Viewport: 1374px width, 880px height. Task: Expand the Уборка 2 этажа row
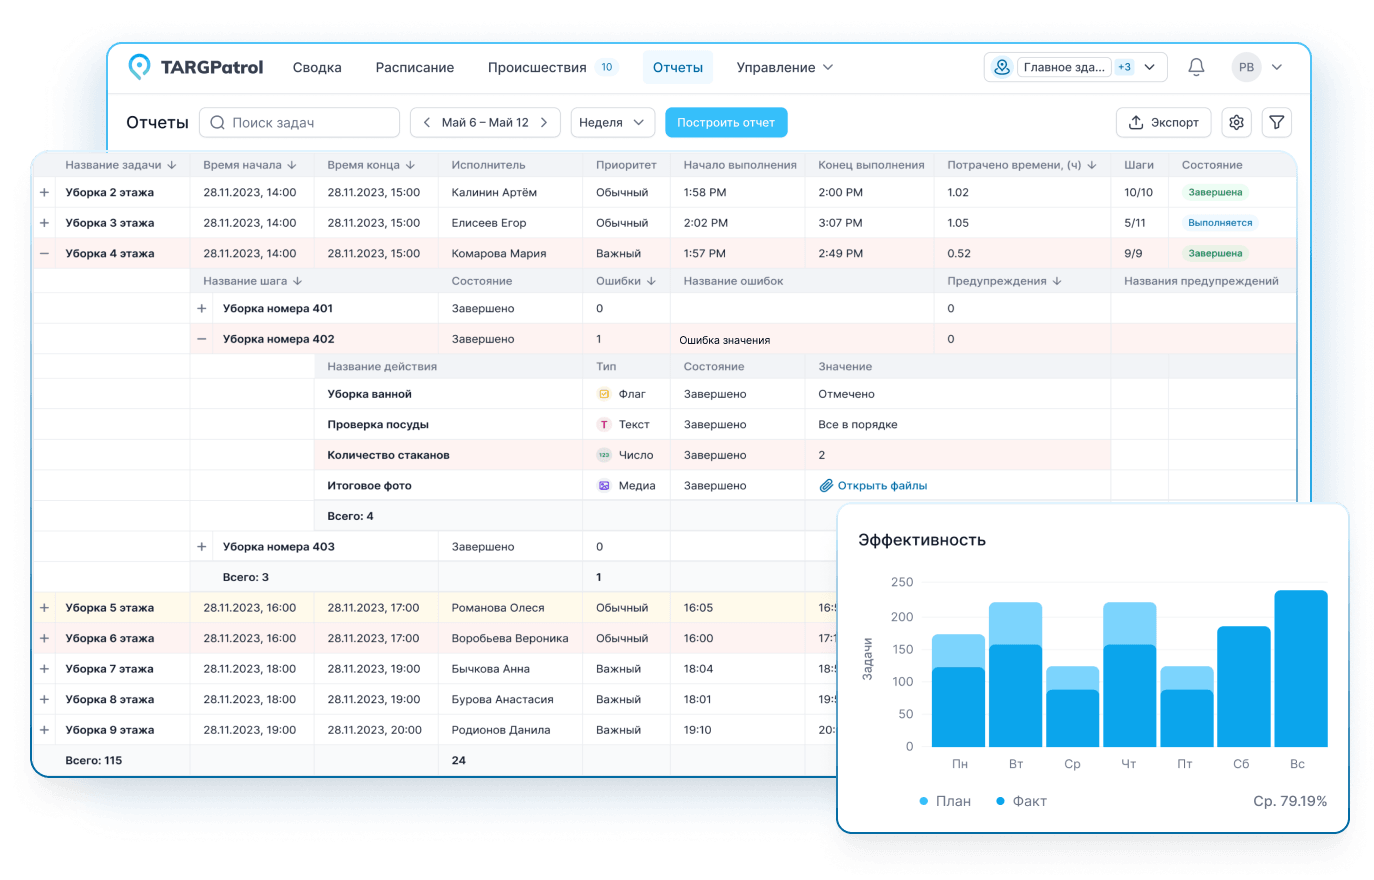click(44, 192)
